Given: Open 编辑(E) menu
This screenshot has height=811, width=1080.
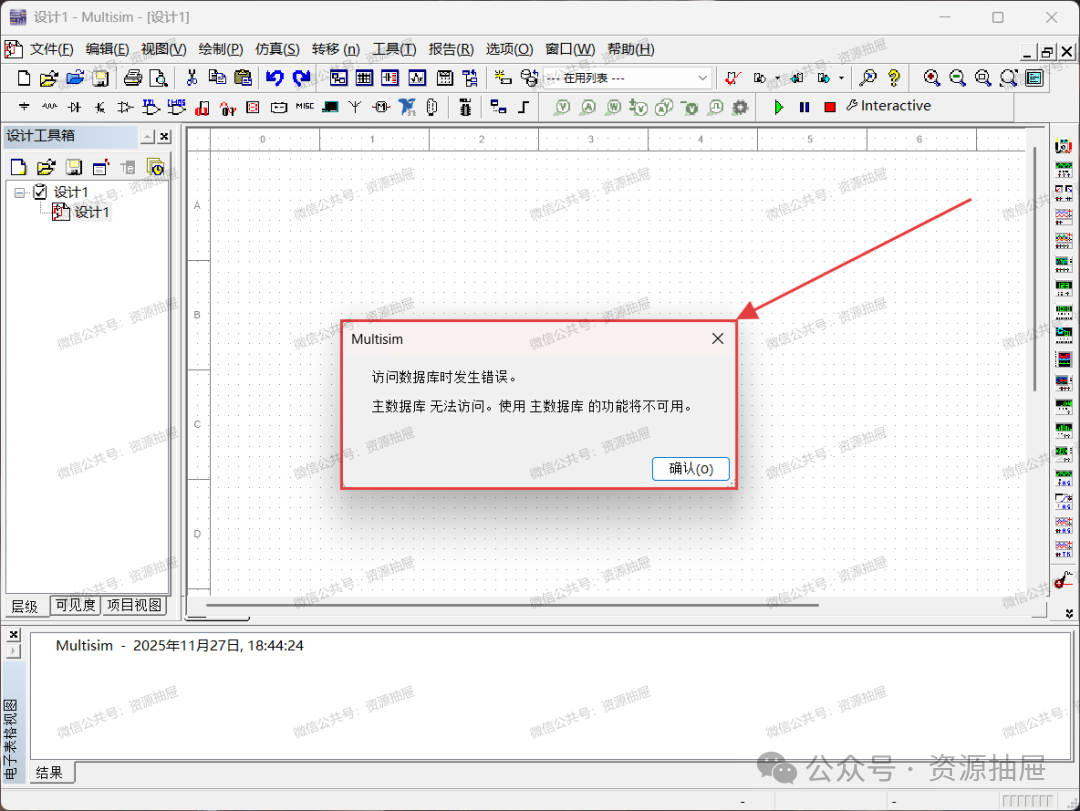Looking at the screenshot, I should coord(107,50).
